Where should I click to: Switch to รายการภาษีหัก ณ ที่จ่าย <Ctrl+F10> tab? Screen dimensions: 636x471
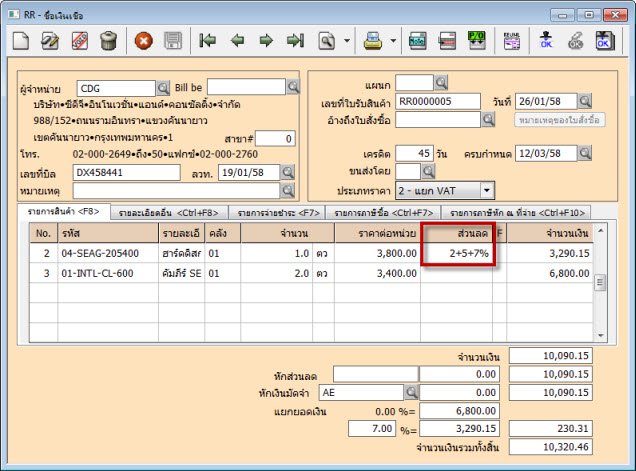[517, 213]
